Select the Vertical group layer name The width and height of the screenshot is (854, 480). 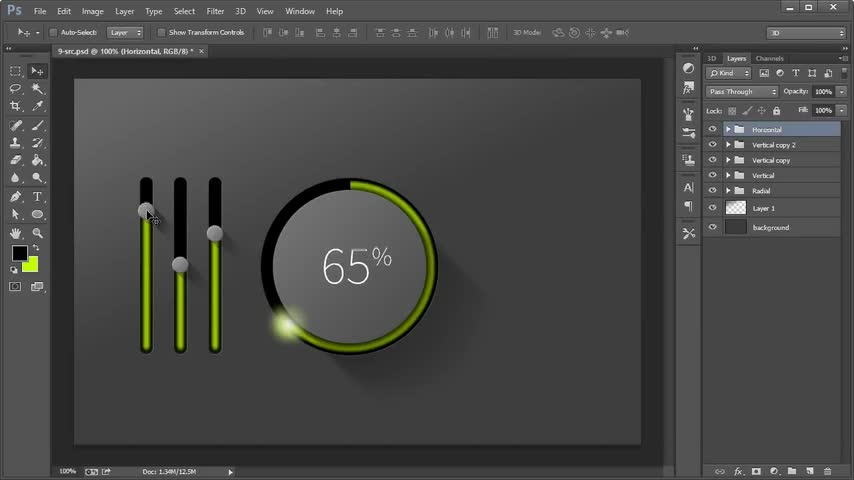pos(763,175)
